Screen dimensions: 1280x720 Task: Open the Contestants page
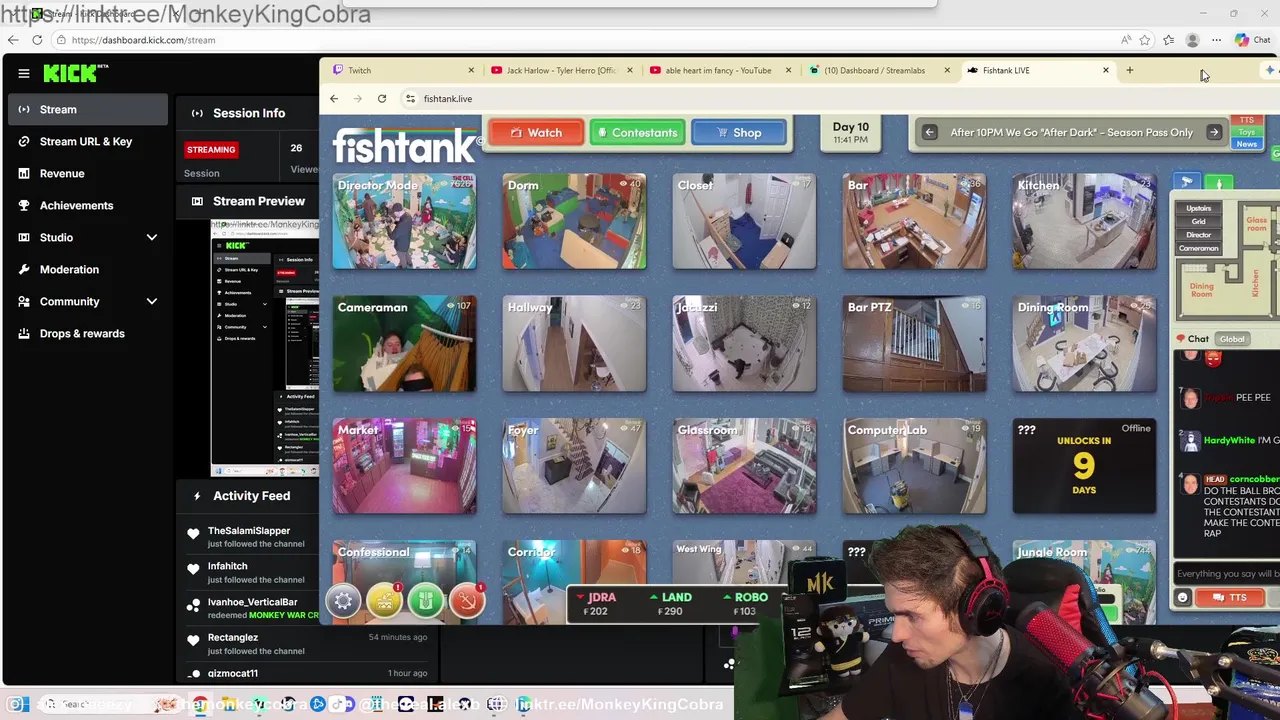point(637,133)
